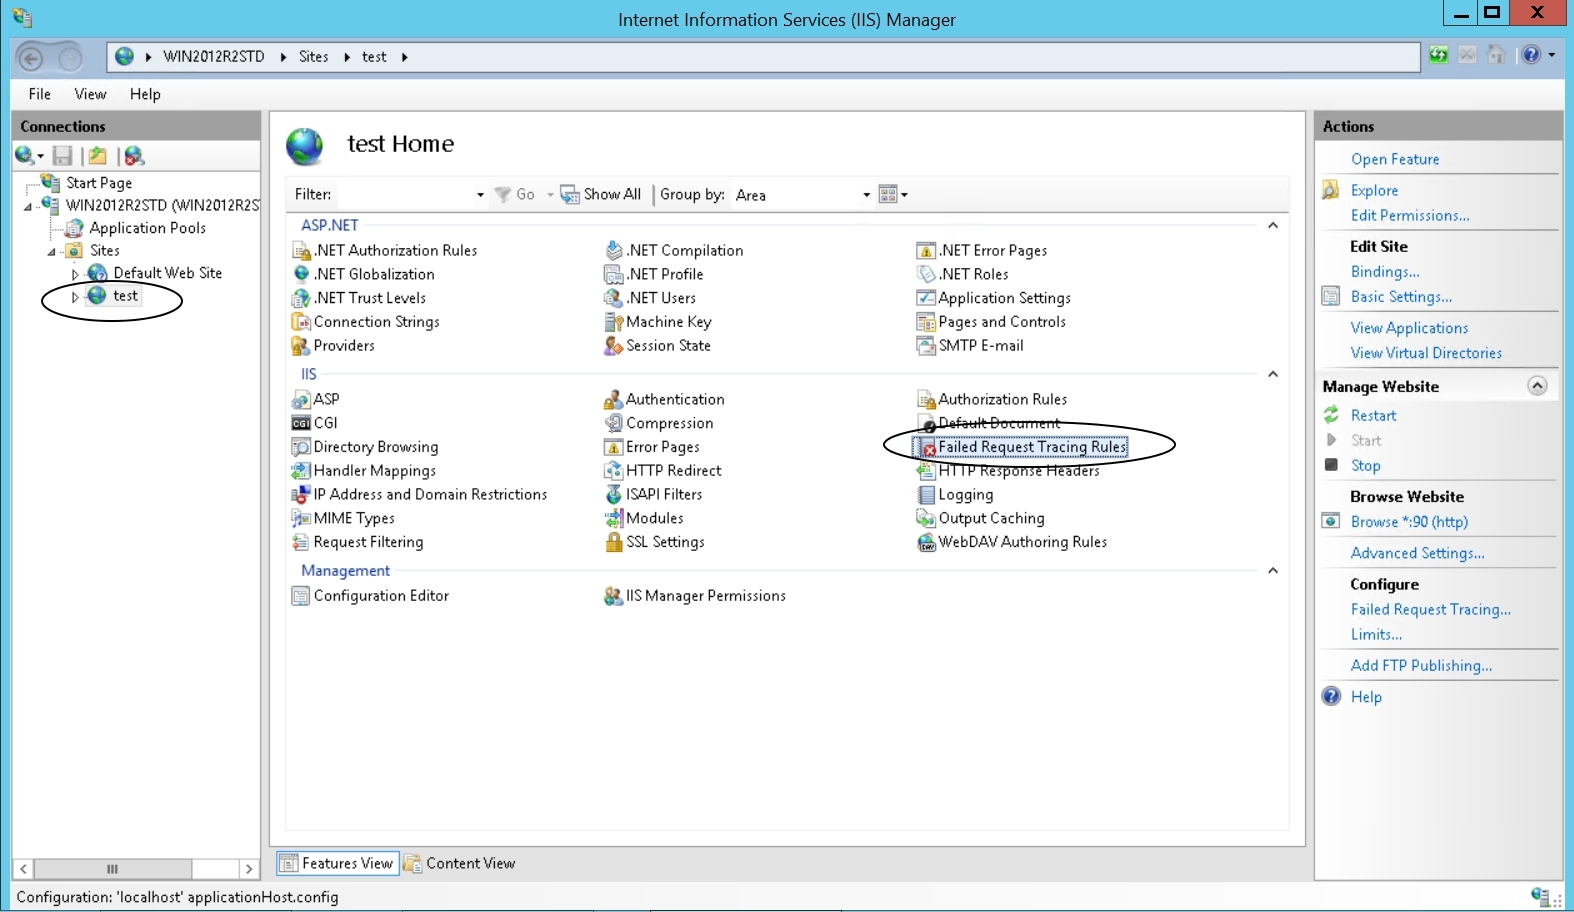Open Advanced Settings... link
The height and width of the screenshot is (912, 1574).
coord(1417,553)
